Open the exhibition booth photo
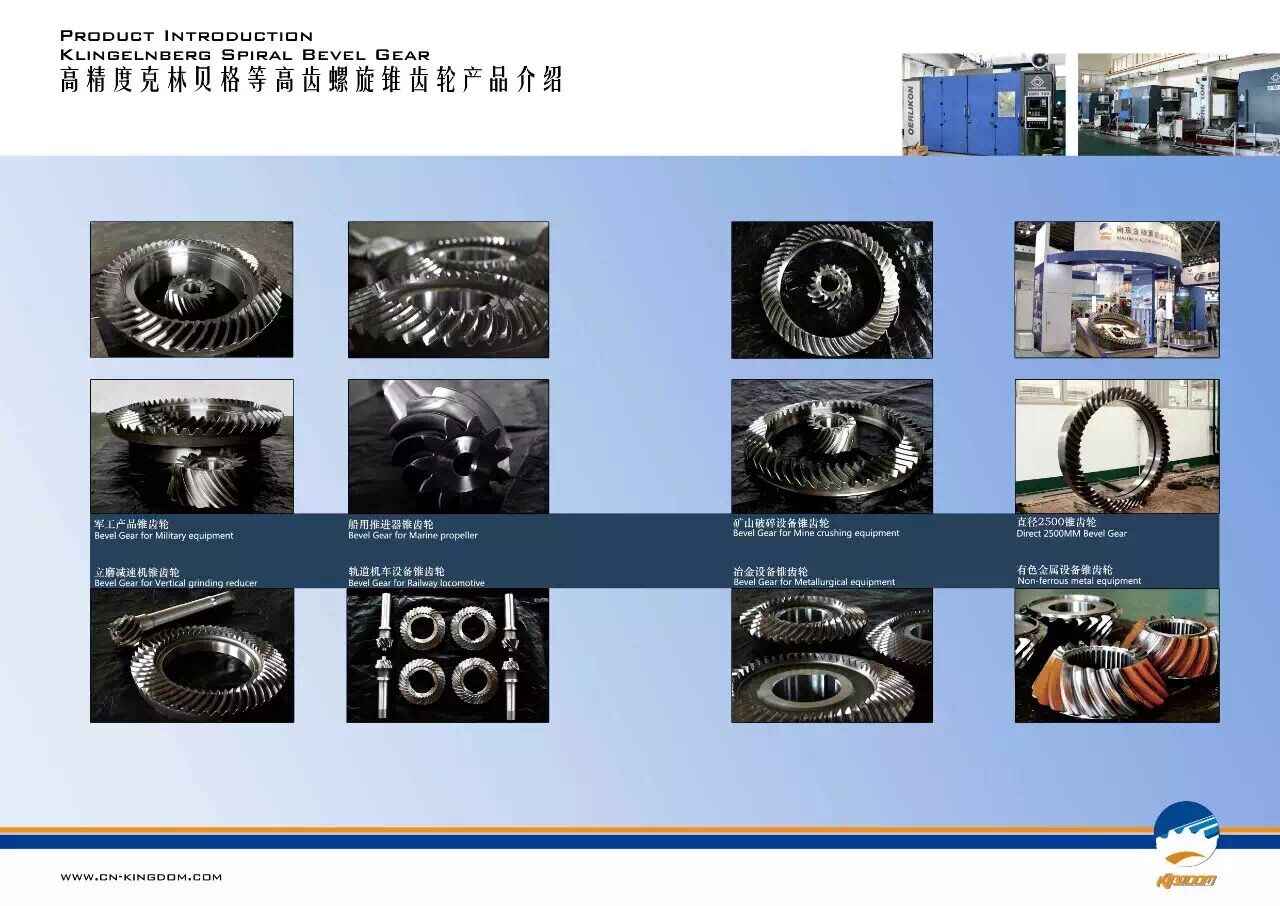This screenshot has height=906, width=1280. [1116, 289]
